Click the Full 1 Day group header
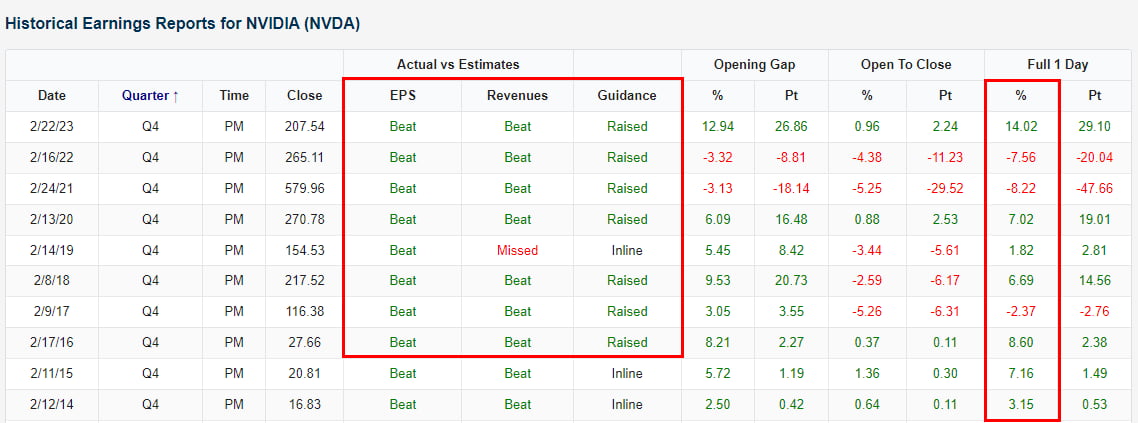This screenshot has height=423, width=1138. (1057, 65)
